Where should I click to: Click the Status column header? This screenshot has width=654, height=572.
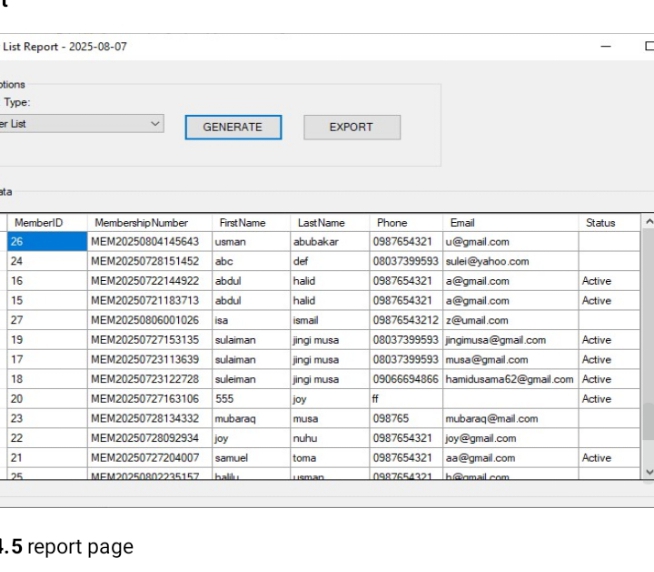tap(600, 223)
